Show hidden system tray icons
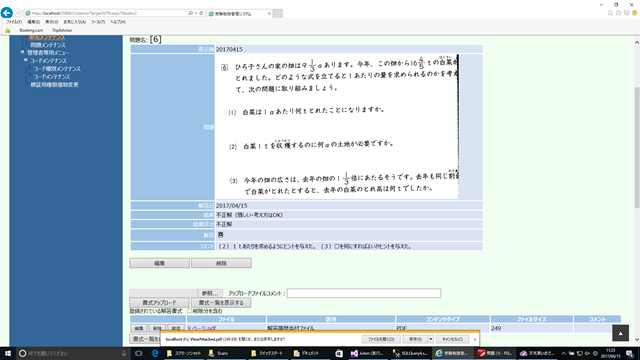 (x=564, y=353)
